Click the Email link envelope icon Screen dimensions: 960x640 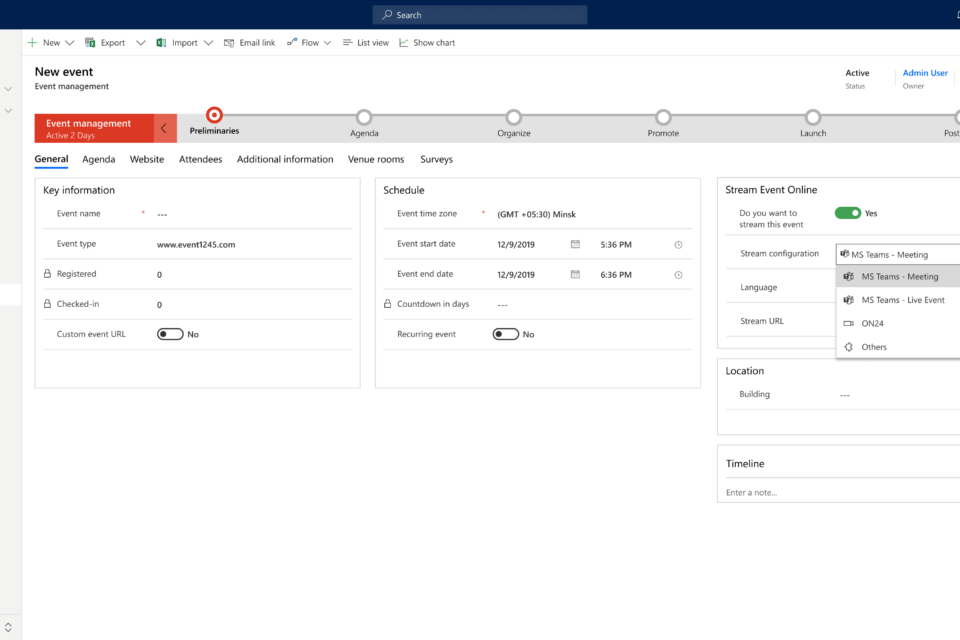229,43
